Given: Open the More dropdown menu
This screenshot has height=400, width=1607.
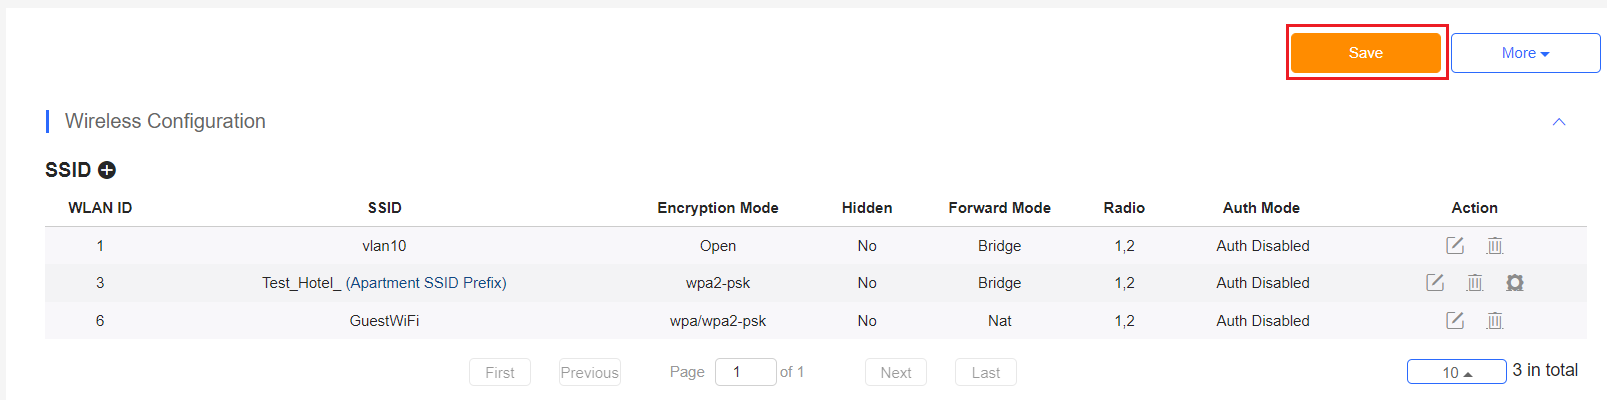Looking at the screenshot, I should (1526, 53).
